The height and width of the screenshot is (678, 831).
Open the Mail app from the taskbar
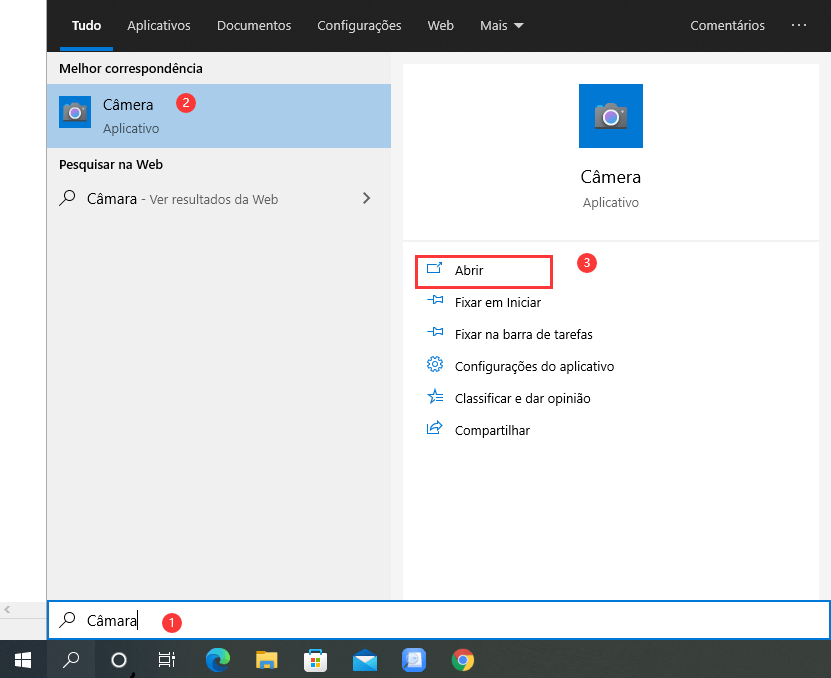[x=364, y=660]
